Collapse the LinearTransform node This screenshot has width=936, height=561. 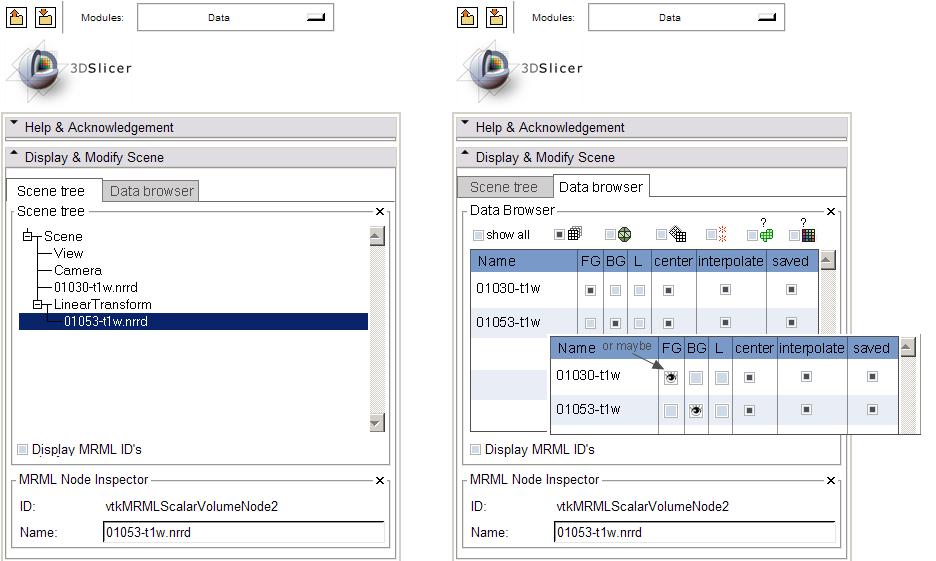coord(38,304)
